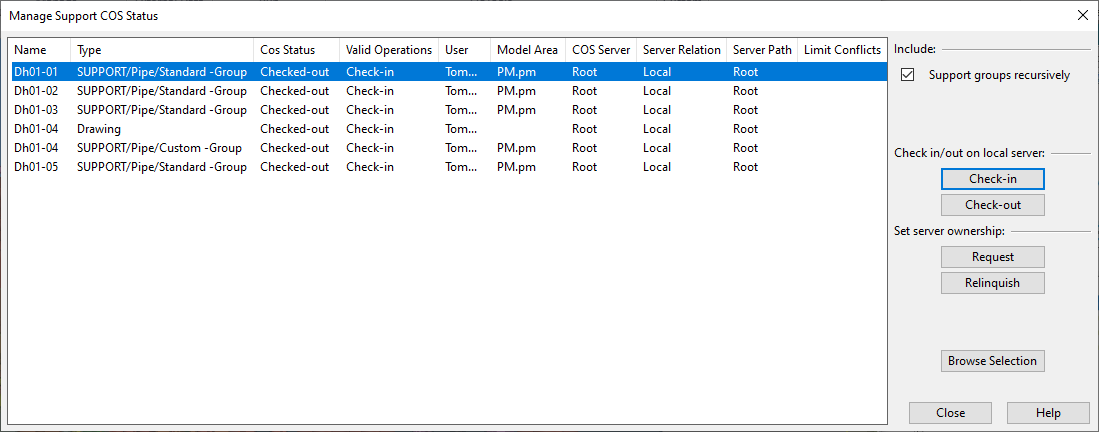The image size is (1099, 432).
Task: Click Request server ownership button
Action: (x=992, y=257)
